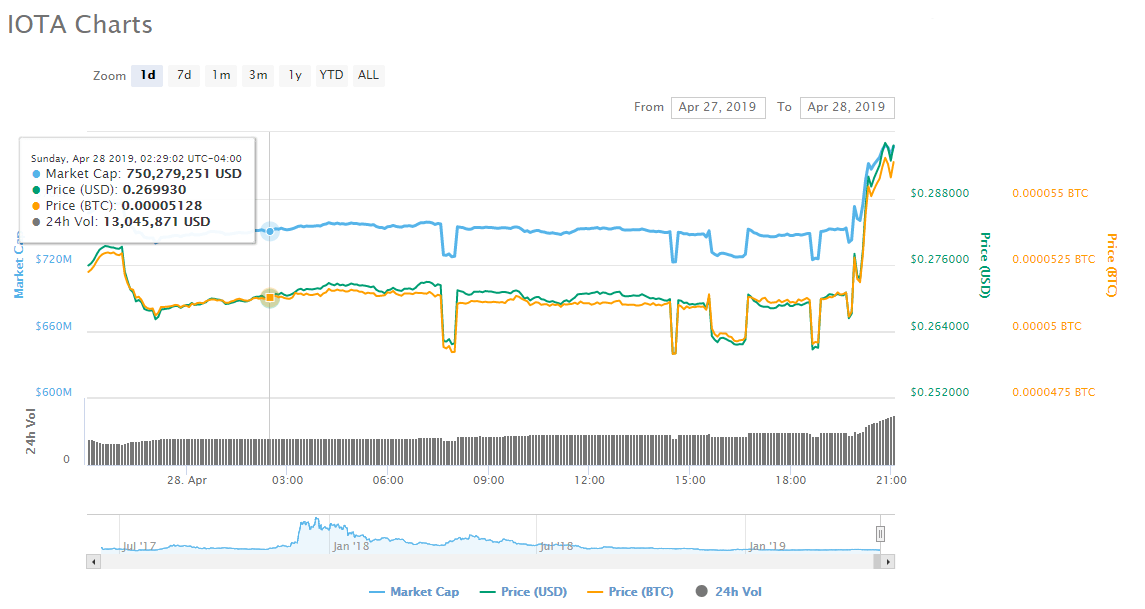Viewport: 1145px width, 609px height.
Task: Click the Market Cap data point marker
Action: click(269, 231)
